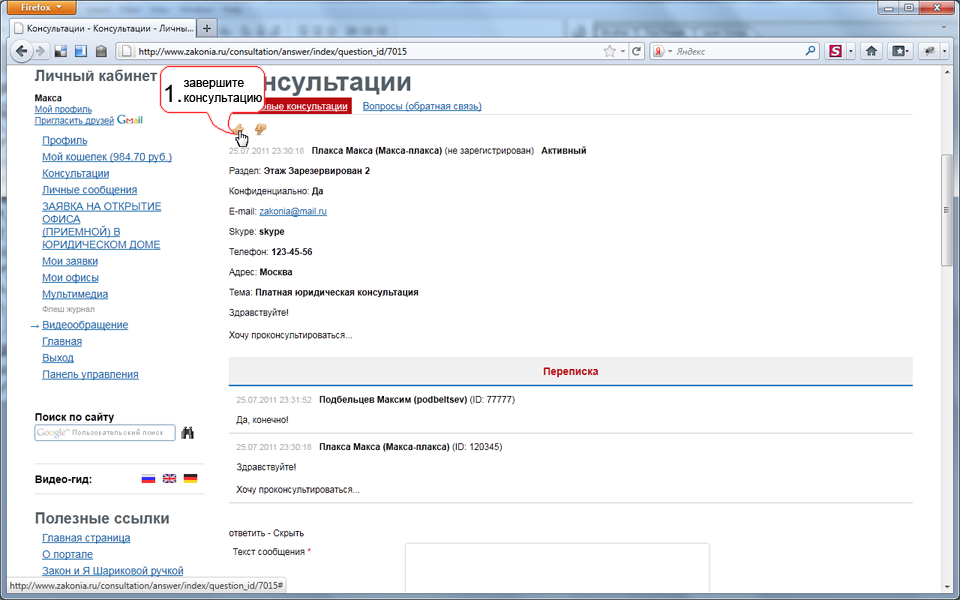The image size is (960, 600).
Task: Open a new browser tab
Action: 207,27
